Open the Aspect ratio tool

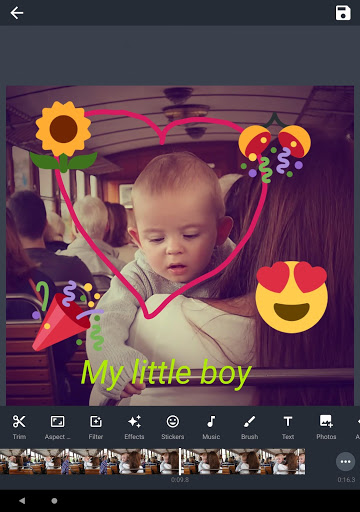click(57, 427)
